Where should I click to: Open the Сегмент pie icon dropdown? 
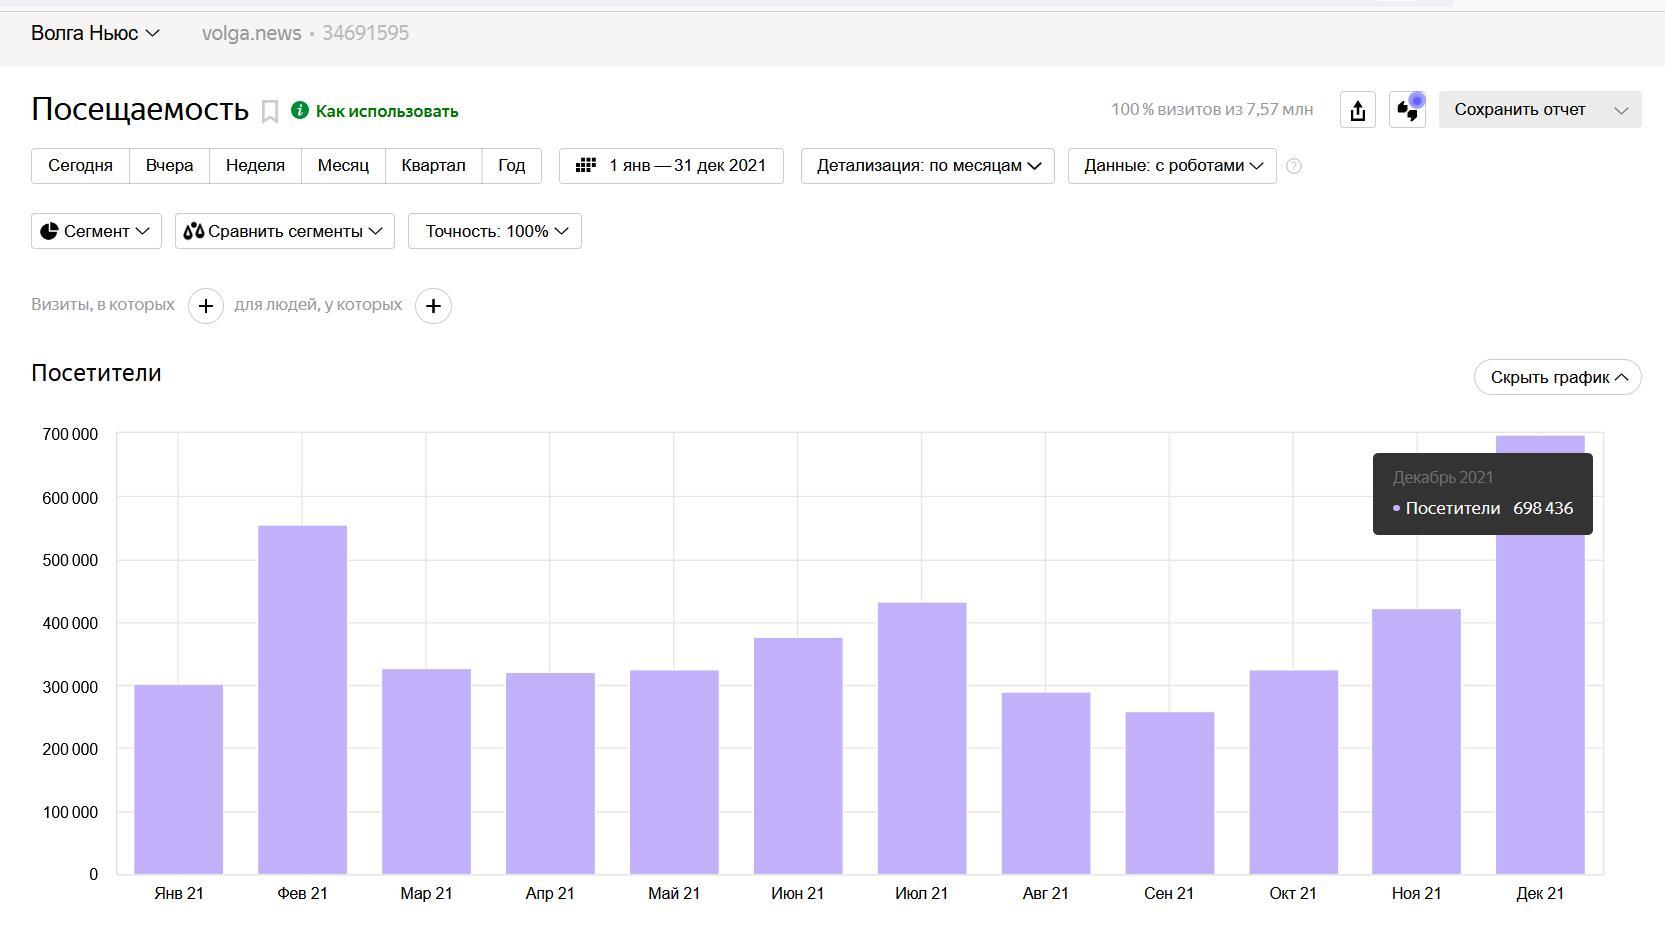96,231
